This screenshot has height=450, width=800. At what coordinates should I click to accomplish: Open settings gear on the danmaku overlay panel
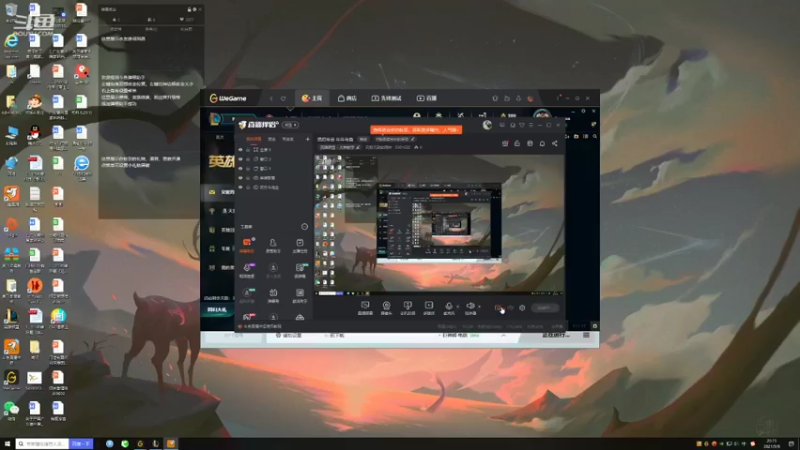pos(194,9)
